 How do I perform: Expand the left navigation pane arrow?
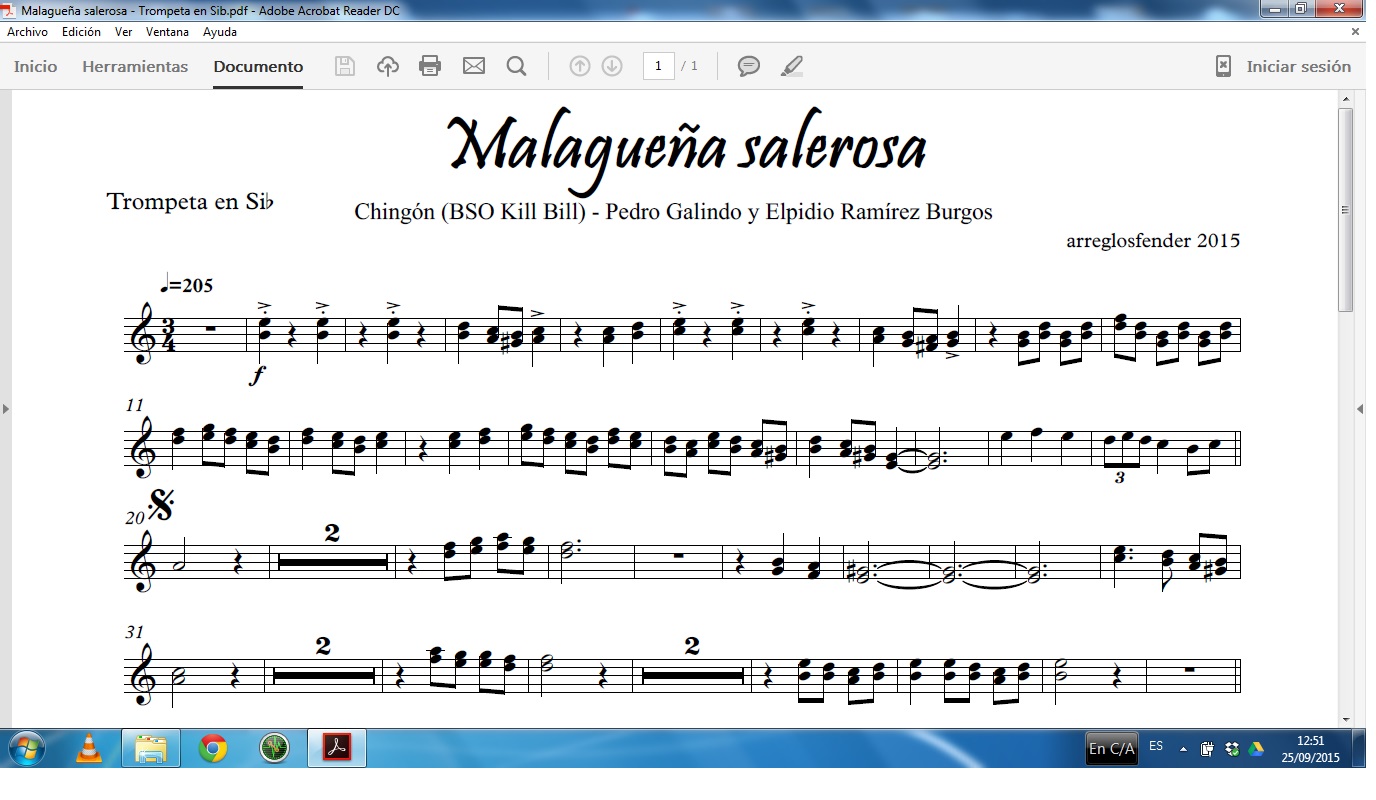[x=5, y=409]
